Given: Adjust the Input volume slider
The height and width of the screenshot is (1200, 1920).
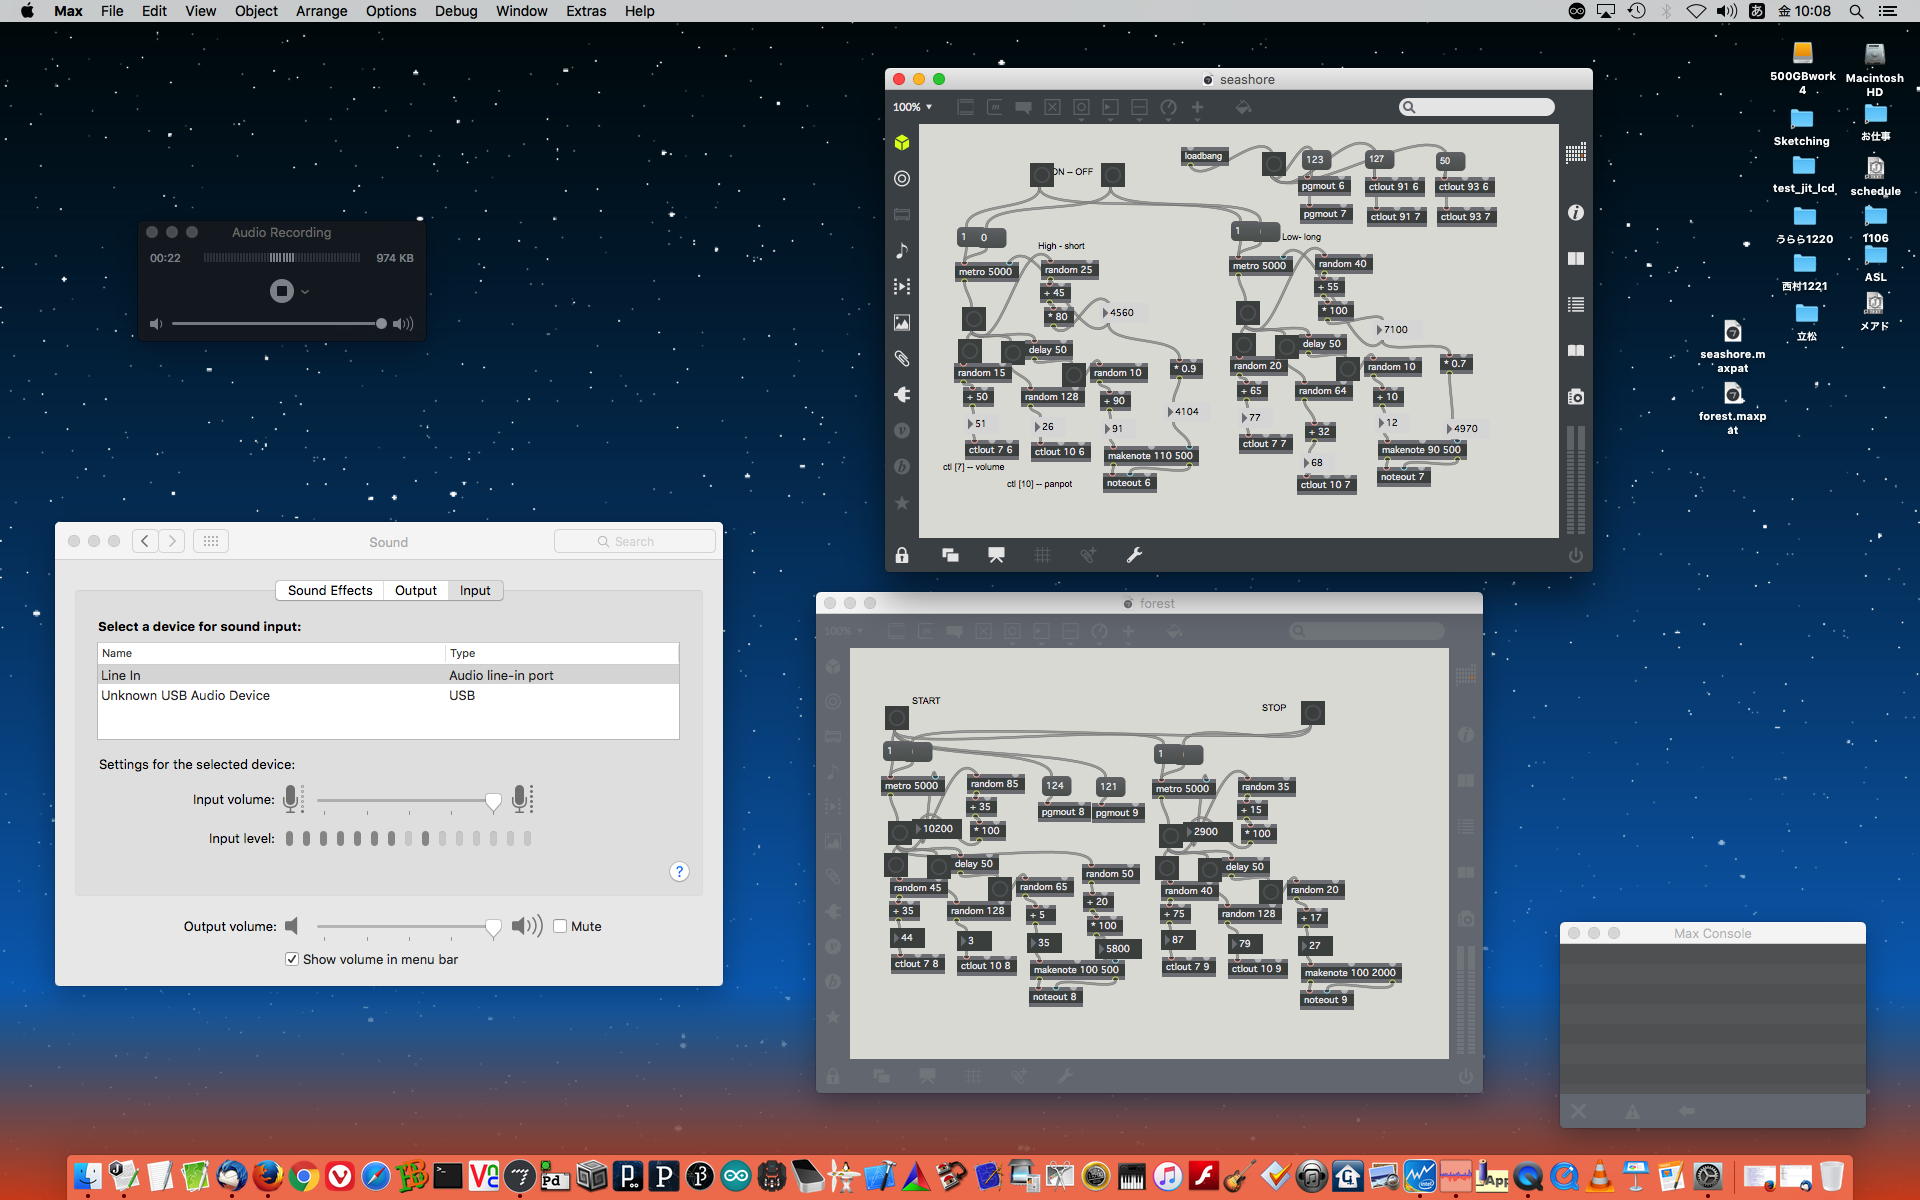Looking at the screenshot, I should coord(492,801).
